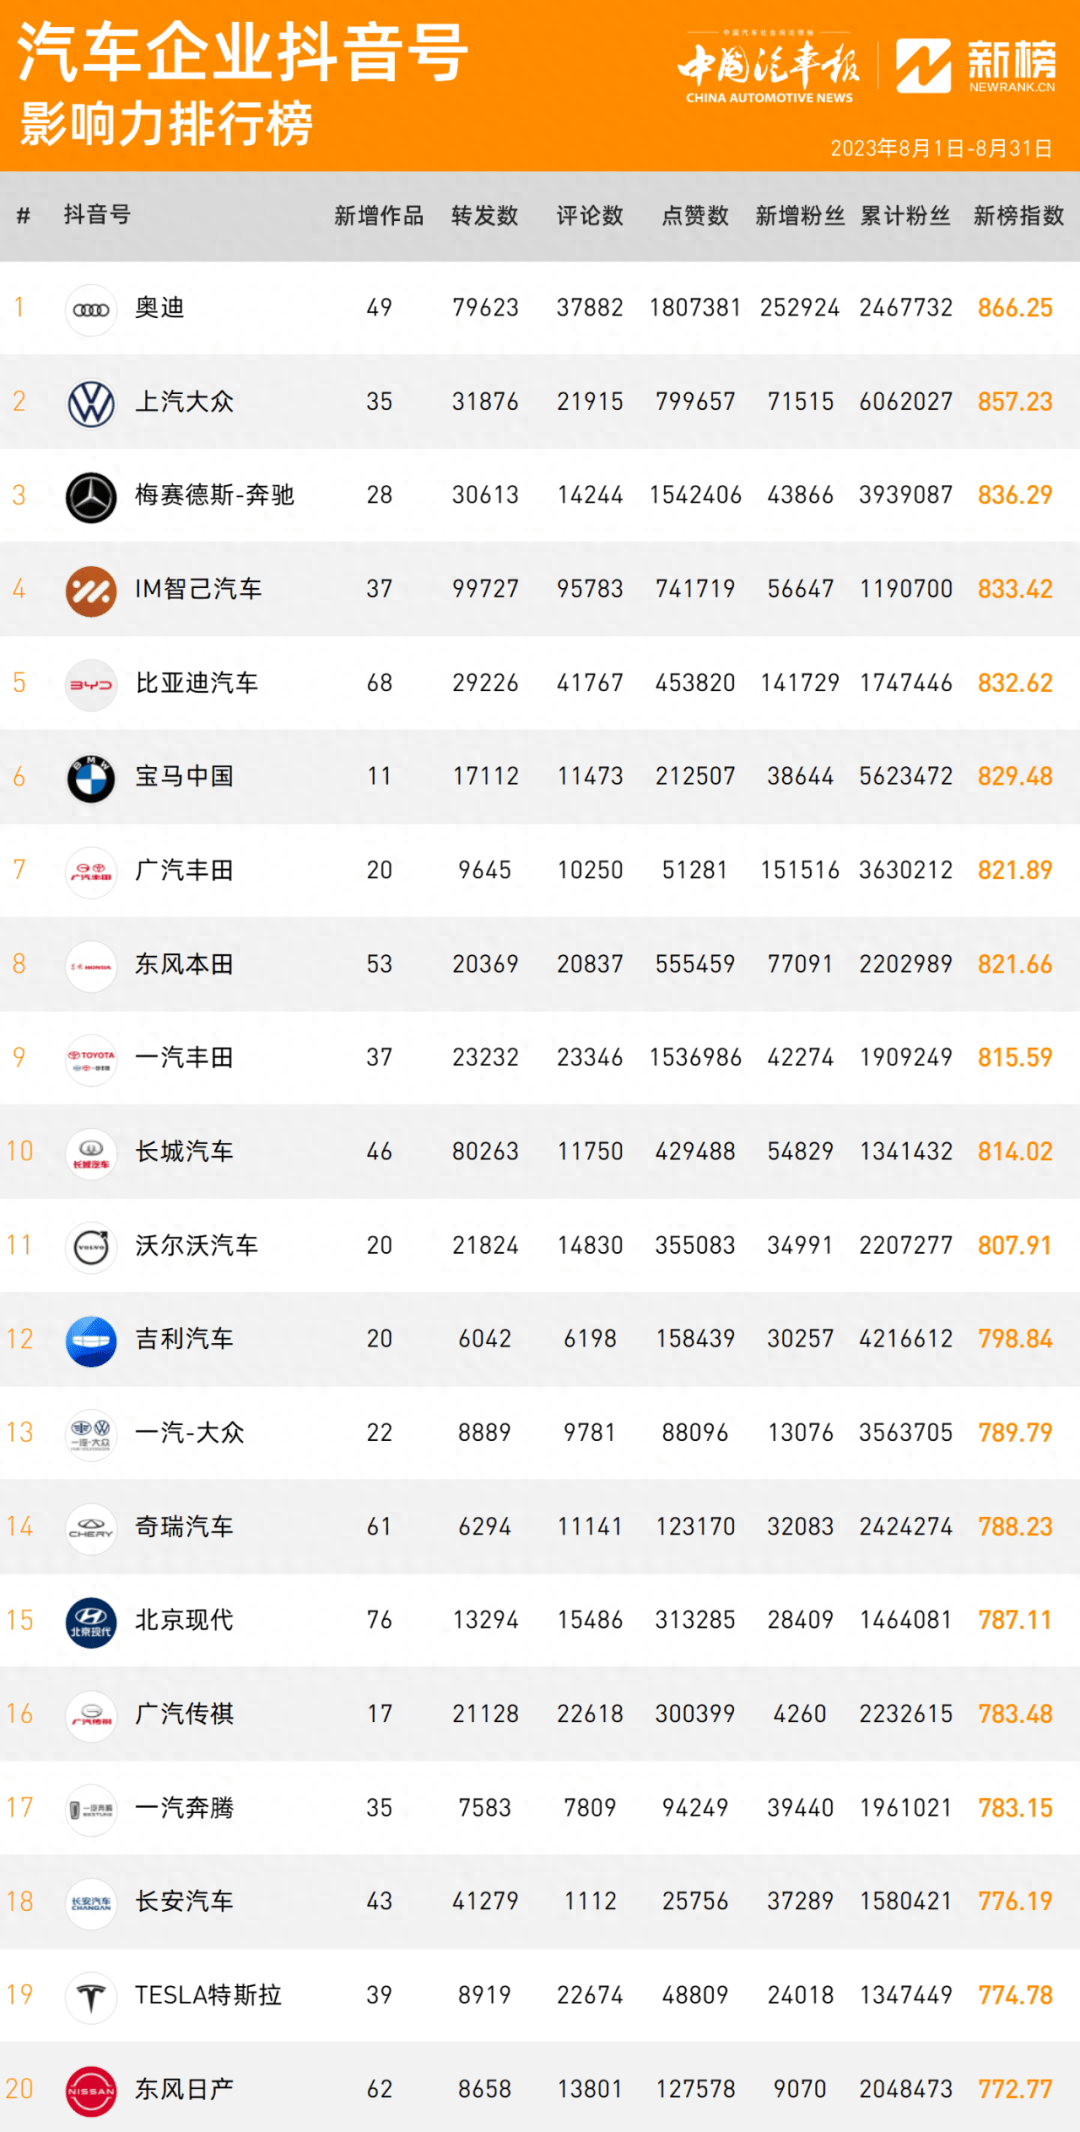Click the 新增作品 column header
The image size is (1080, 2132).
coord(379,216)
